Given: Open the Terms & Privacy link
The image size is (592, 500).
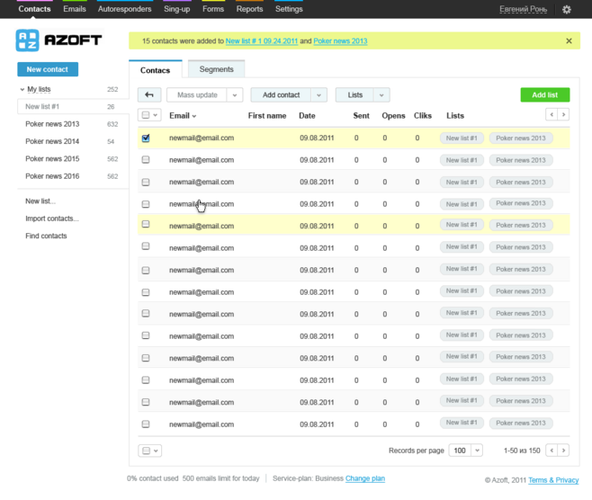Looking at the screenshot, I should tap(553, 480).
